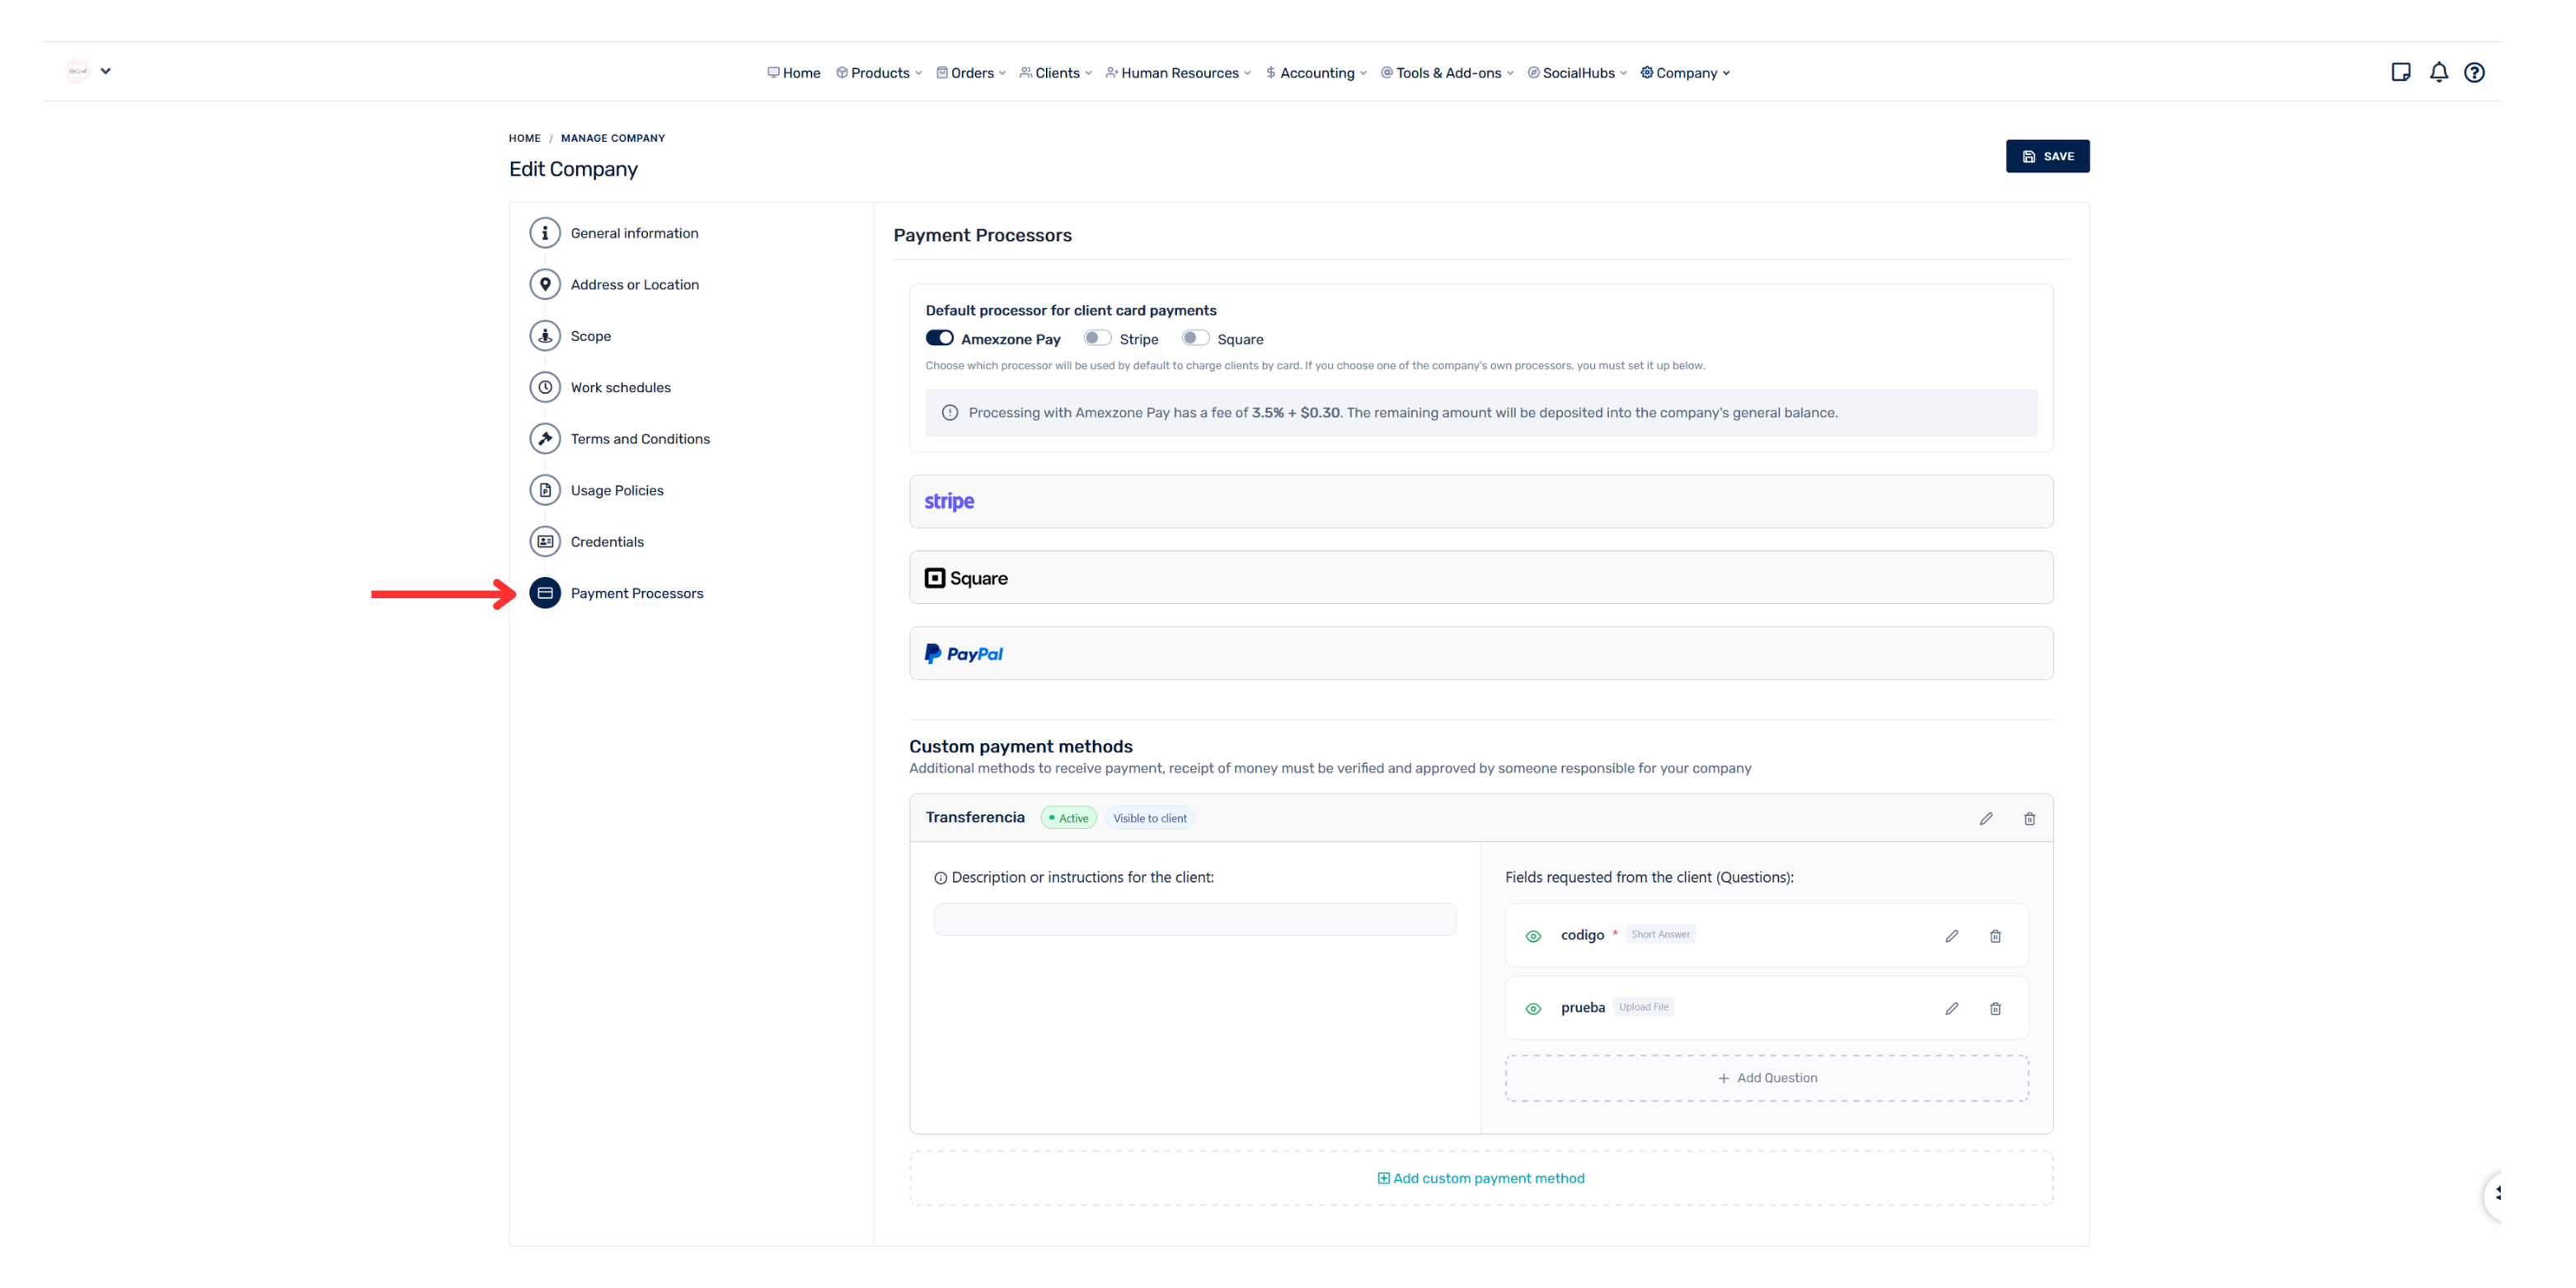
Task: Disable the Amexzone Pay toggle
Action: (x=939, y=338)
